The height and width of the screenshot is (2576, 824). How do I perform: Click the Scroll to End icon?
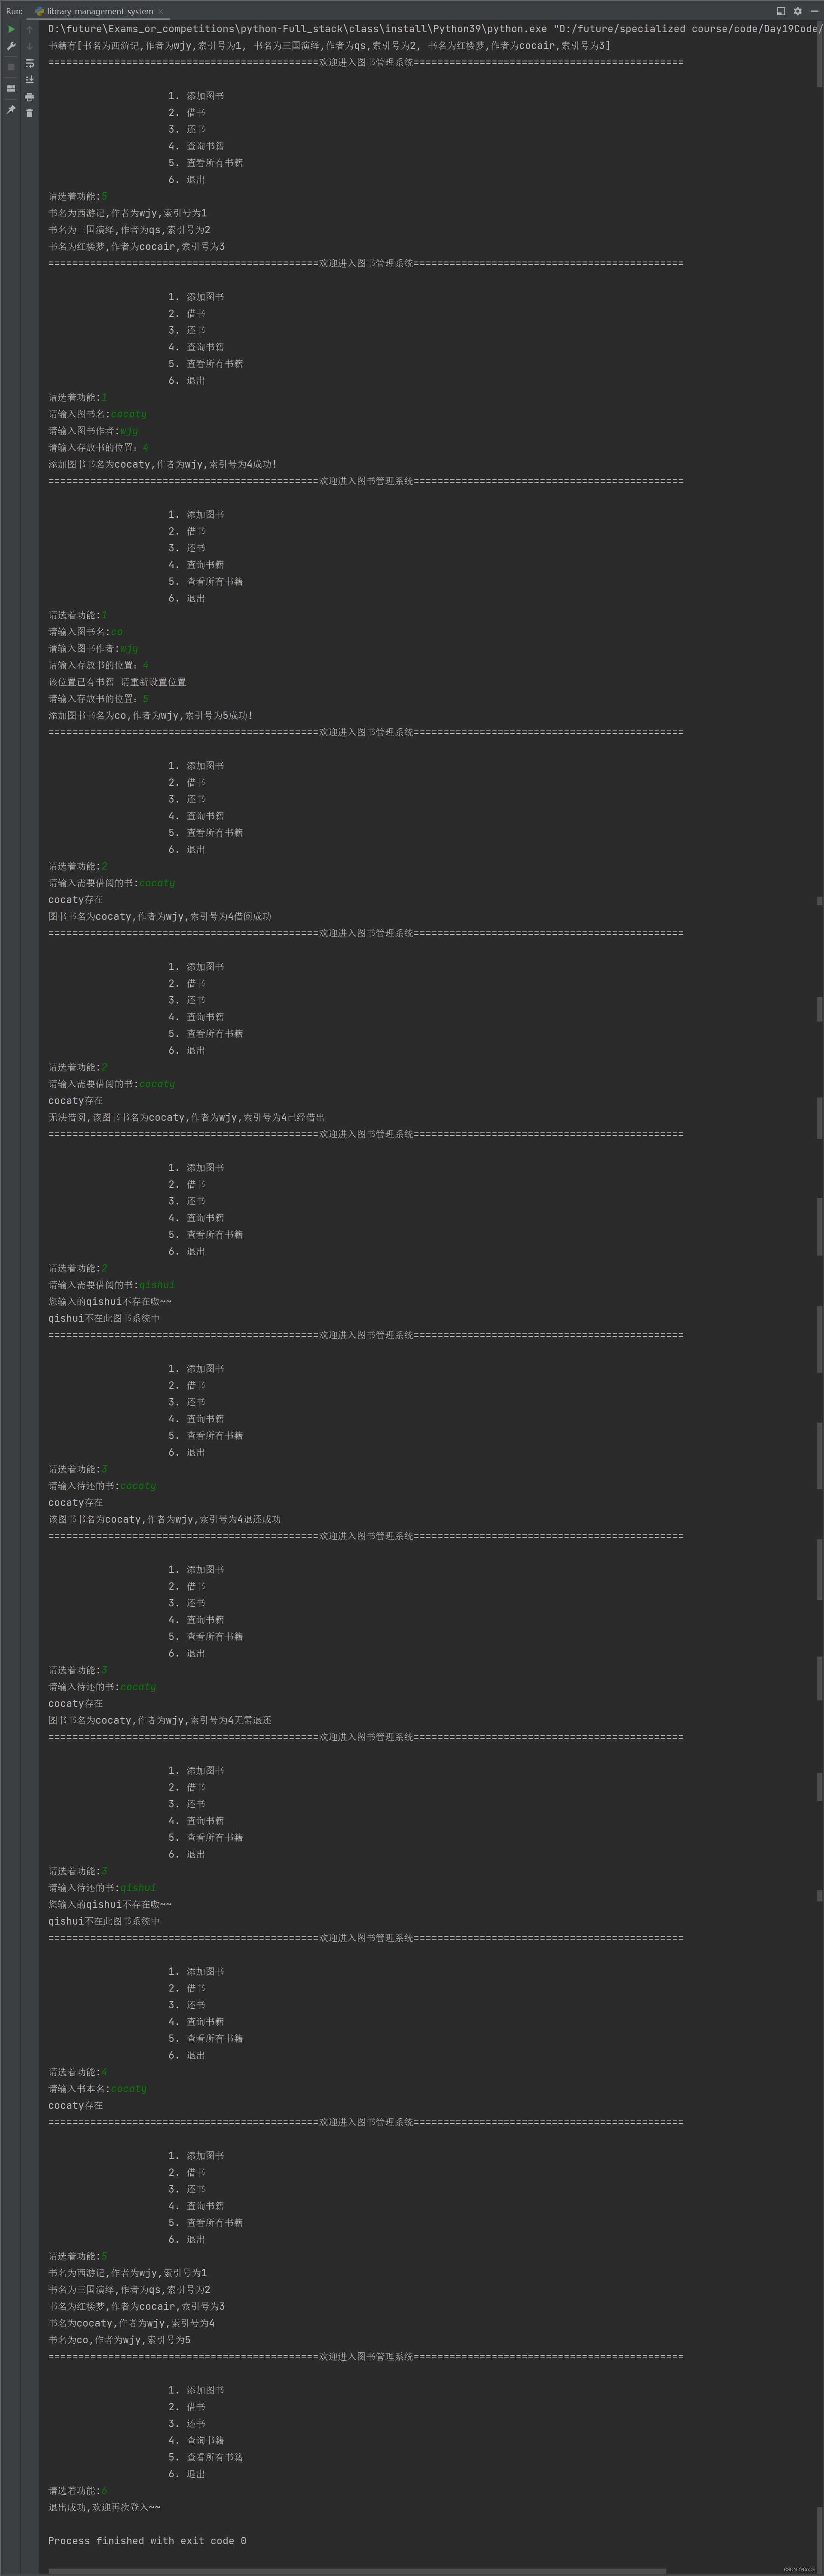pos(29,79)
